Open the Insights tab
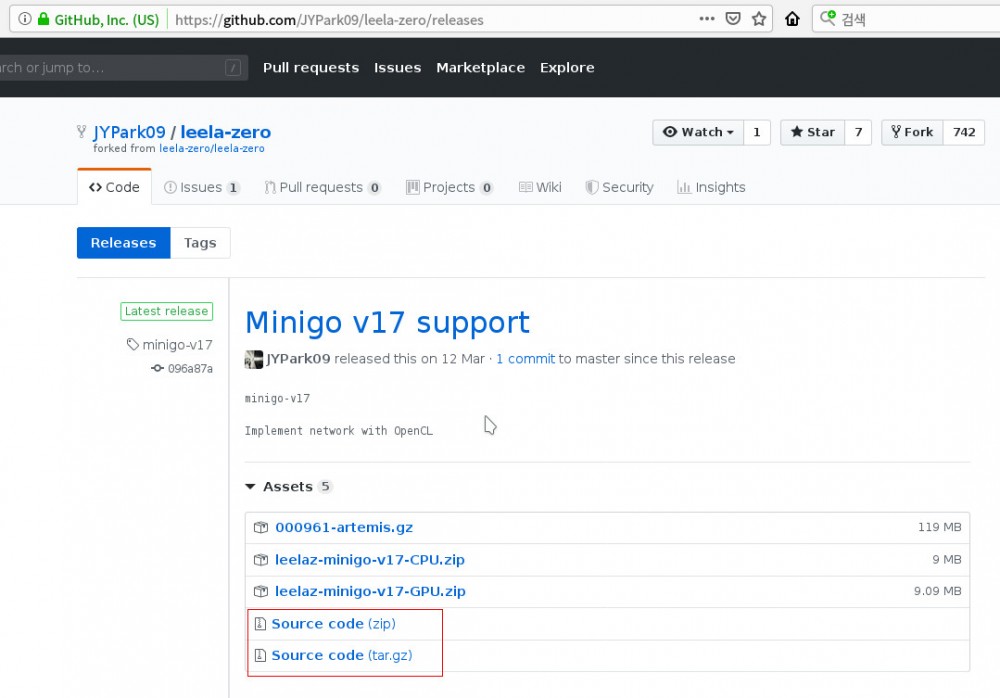 pyautogui.click(x=711, y=187)
